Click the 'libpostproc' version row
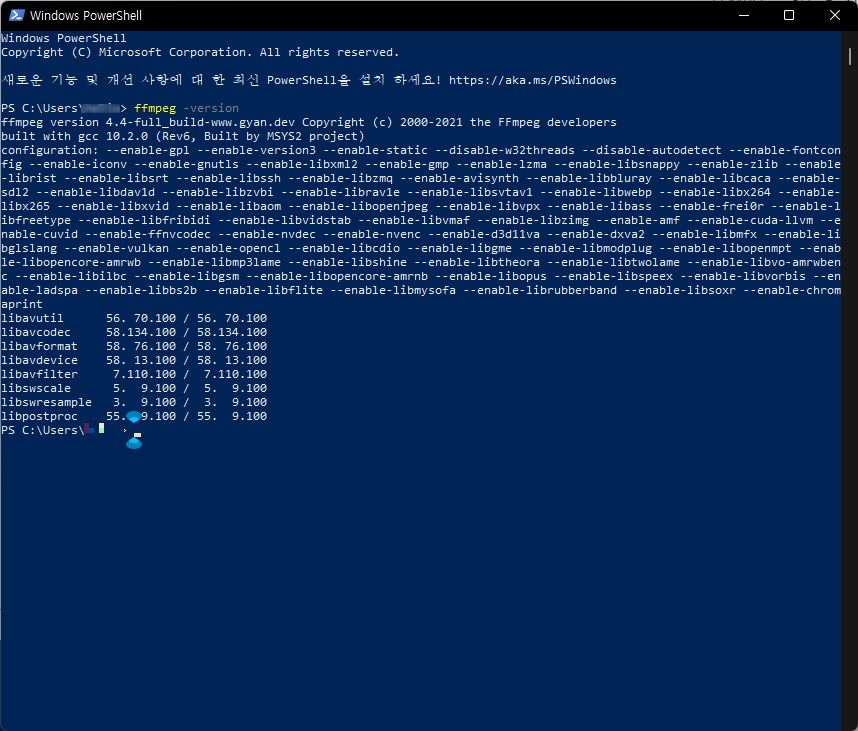858x731 pixels. [x=134, y=416]
